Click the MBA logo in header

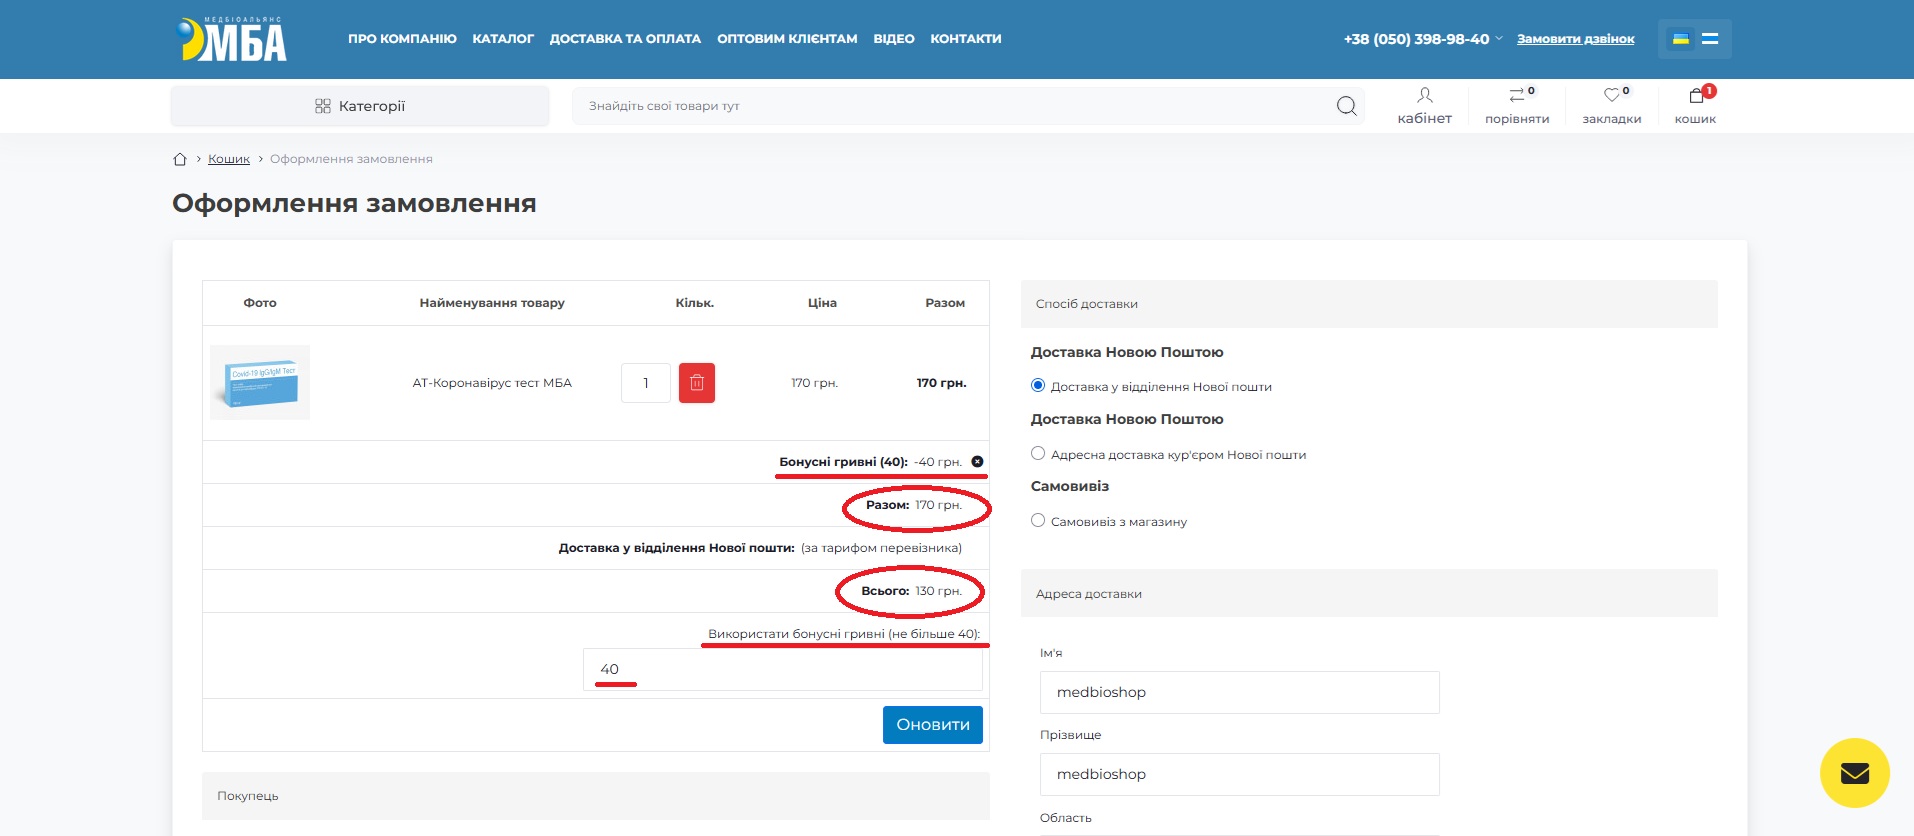(231, 40)
